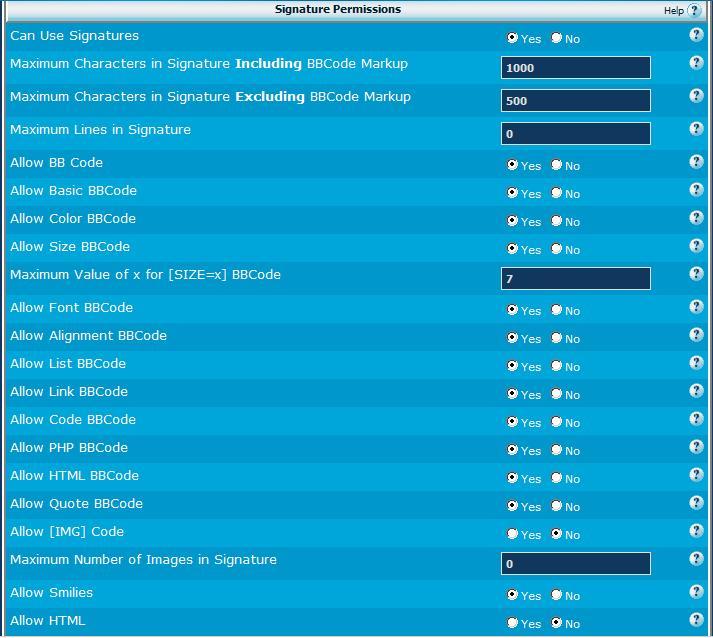Disable Allow Color BBCode with No
713x638 pixels.
pyautogui.click(x=557, y=221)
